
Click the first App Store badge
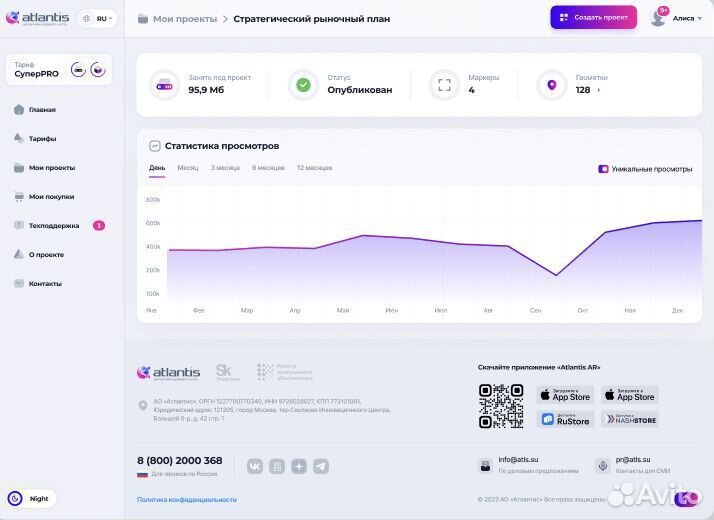point(565,395)
